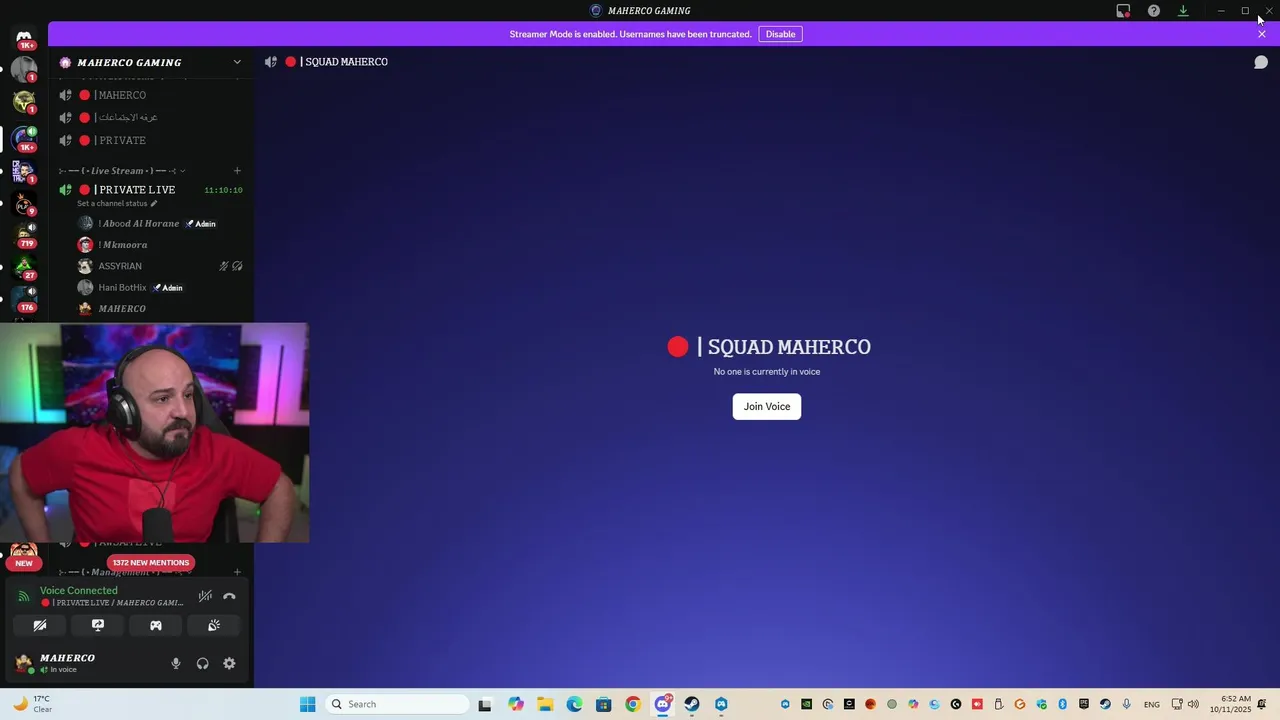This screenshot has height=720, width=1280.
Task: Add a channel to Management category
Action: (x=237, y=572)
